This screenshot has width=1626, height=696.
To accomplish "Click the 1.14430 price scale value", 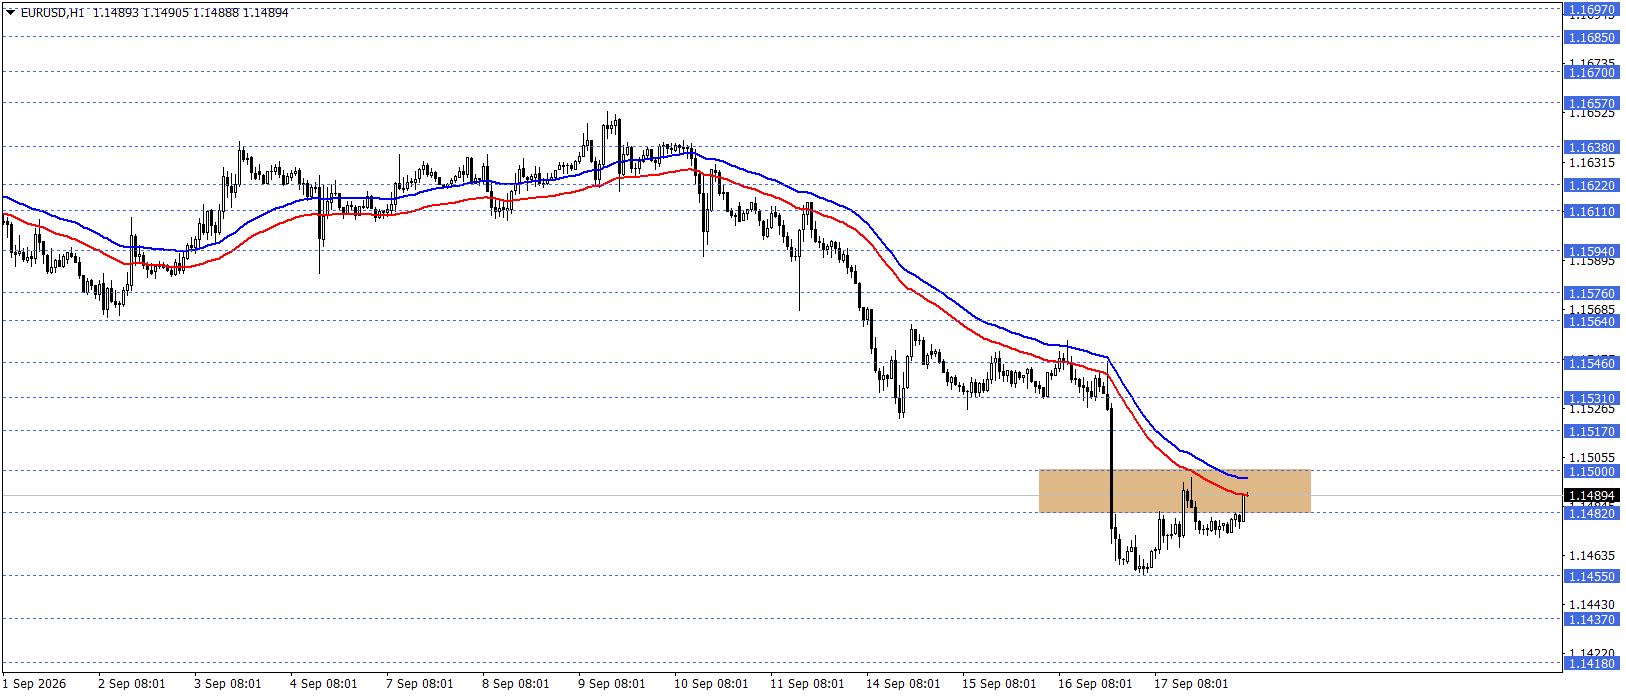I will (x=1591, y=604).
